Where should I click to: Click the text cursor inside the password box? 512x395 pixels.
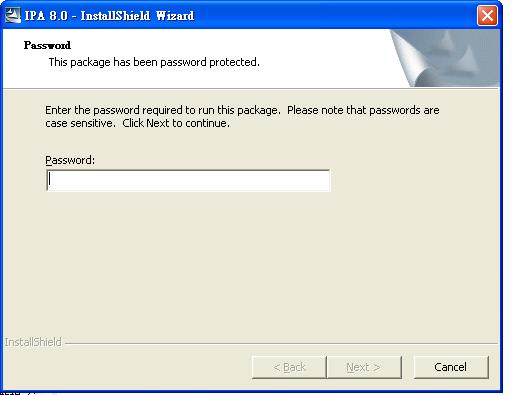tap(49, 180)
